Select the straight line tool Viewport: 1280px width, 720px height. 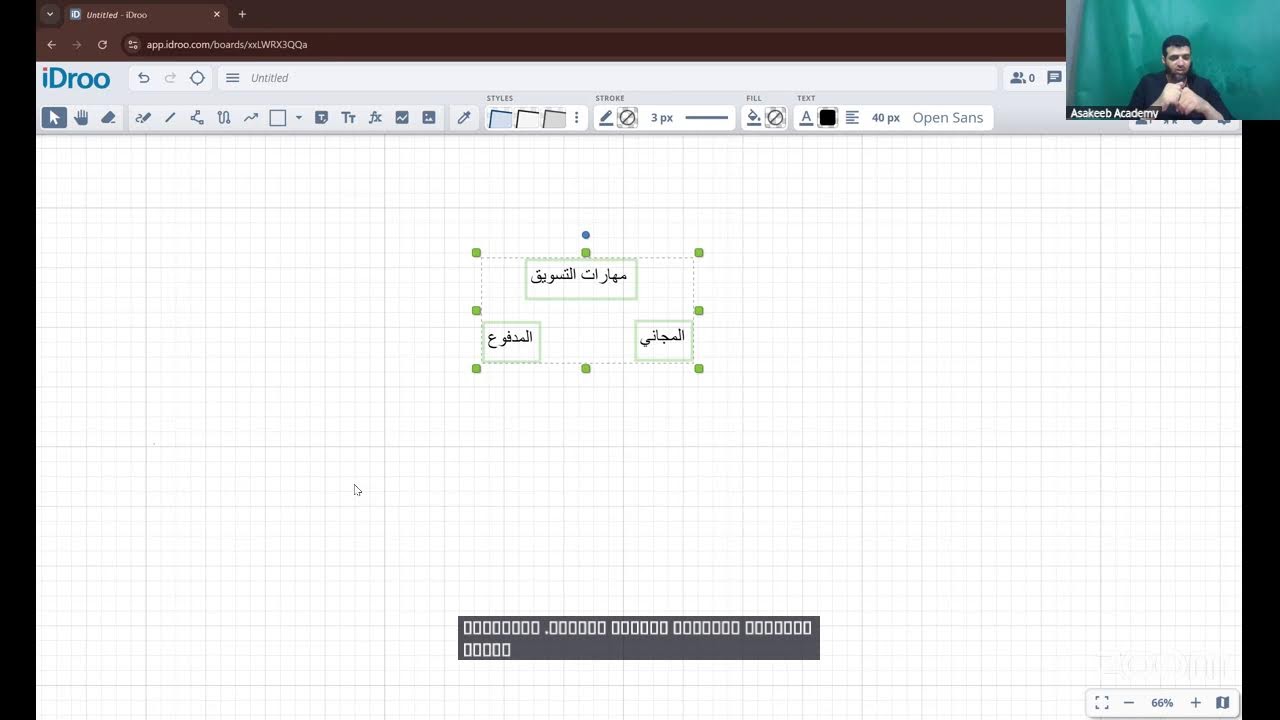coord(170,117)
